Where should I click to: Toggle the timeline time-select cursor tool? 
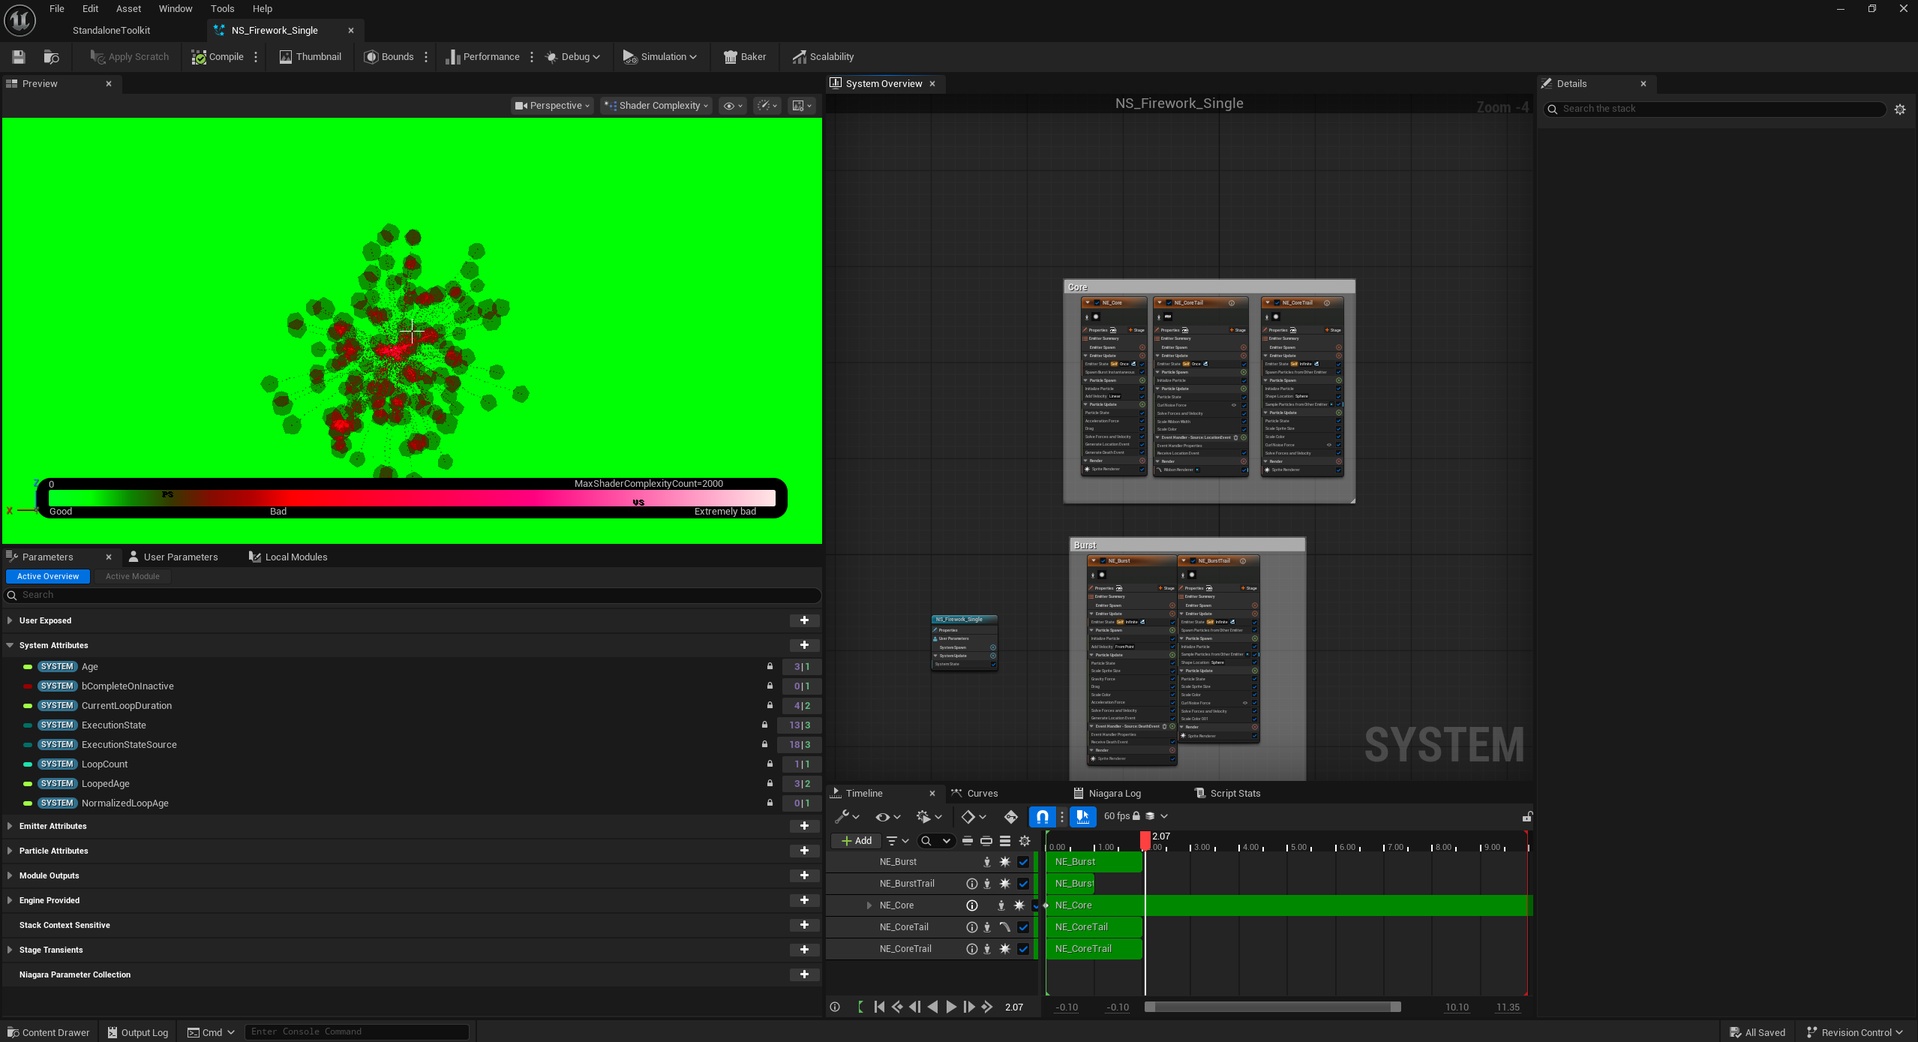point(1083,817)
